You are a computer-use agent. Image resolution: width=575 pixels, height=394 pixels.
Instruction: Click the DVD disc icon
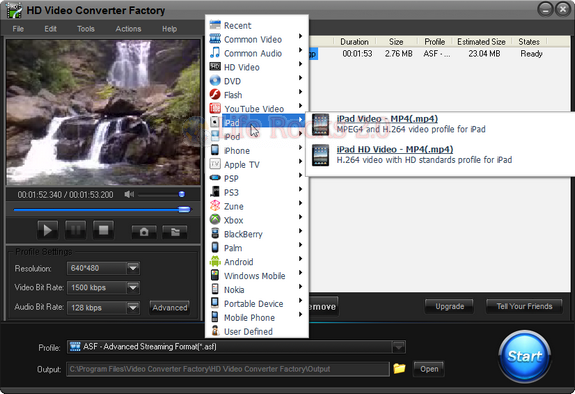[215, 80]
